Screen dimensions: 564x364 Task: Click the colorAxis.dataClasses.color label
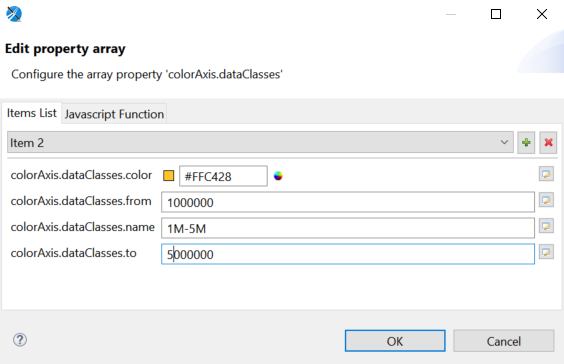[81, 175]
